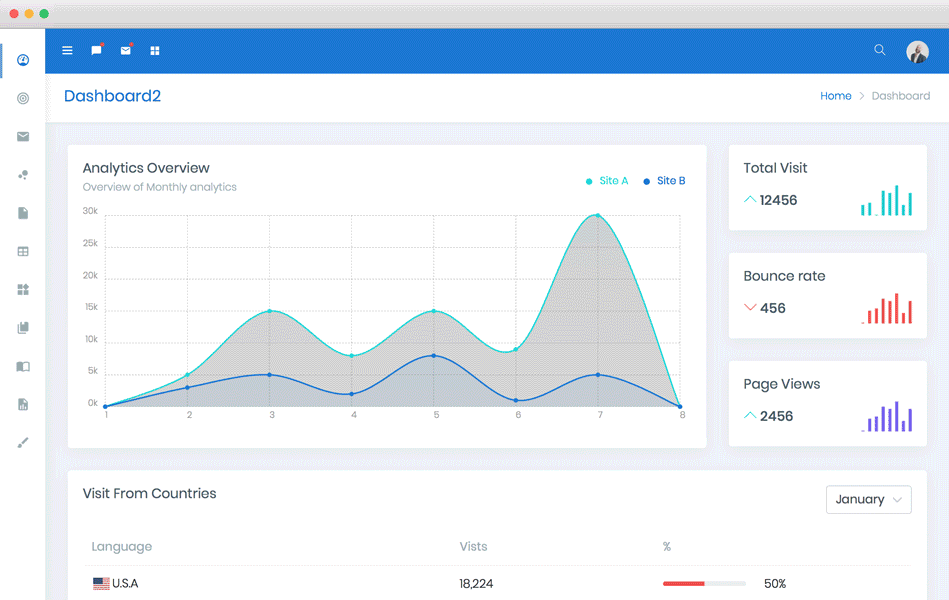The image size is (949, 600).
Task: Open the user profile avatar
Action: [917, 52]
